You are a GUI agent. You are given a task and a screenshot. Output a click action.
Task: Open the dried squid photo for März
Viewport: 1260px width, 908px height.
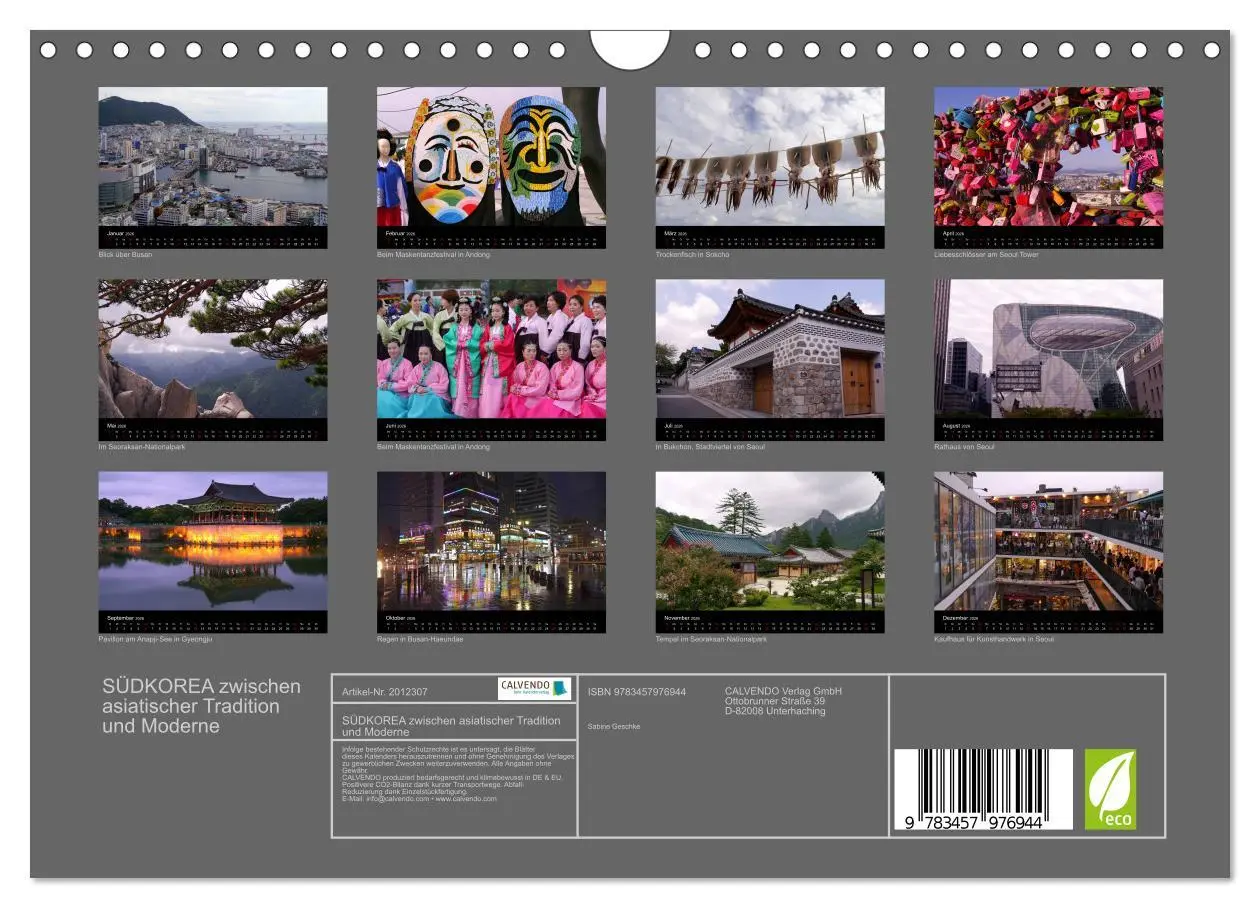point(770,156)
